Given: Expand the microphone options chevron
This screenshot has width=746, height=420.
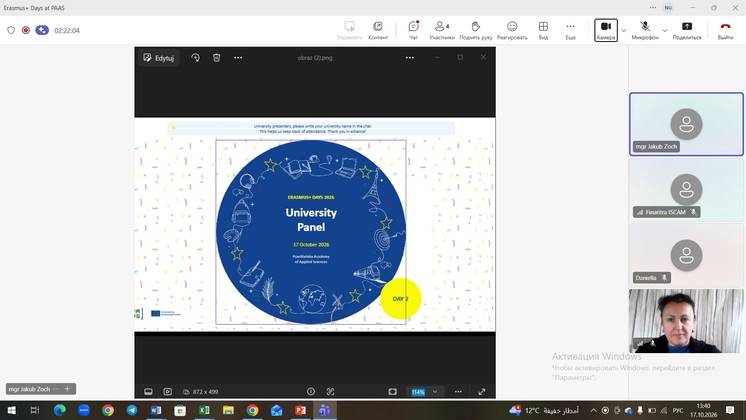Looking at the screenshot, I should 665,30.
